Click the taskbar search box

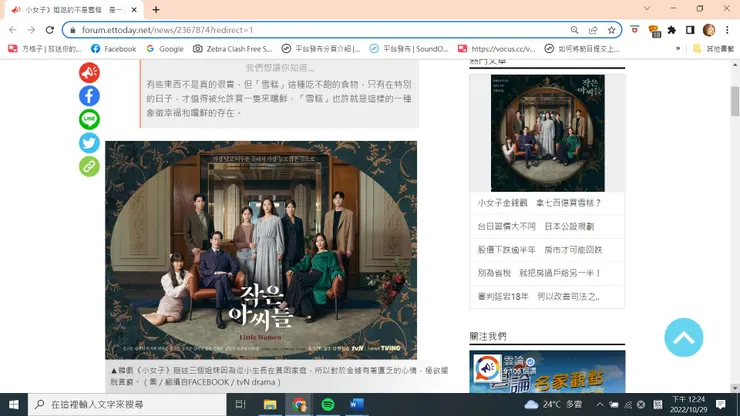pos(127,404)
